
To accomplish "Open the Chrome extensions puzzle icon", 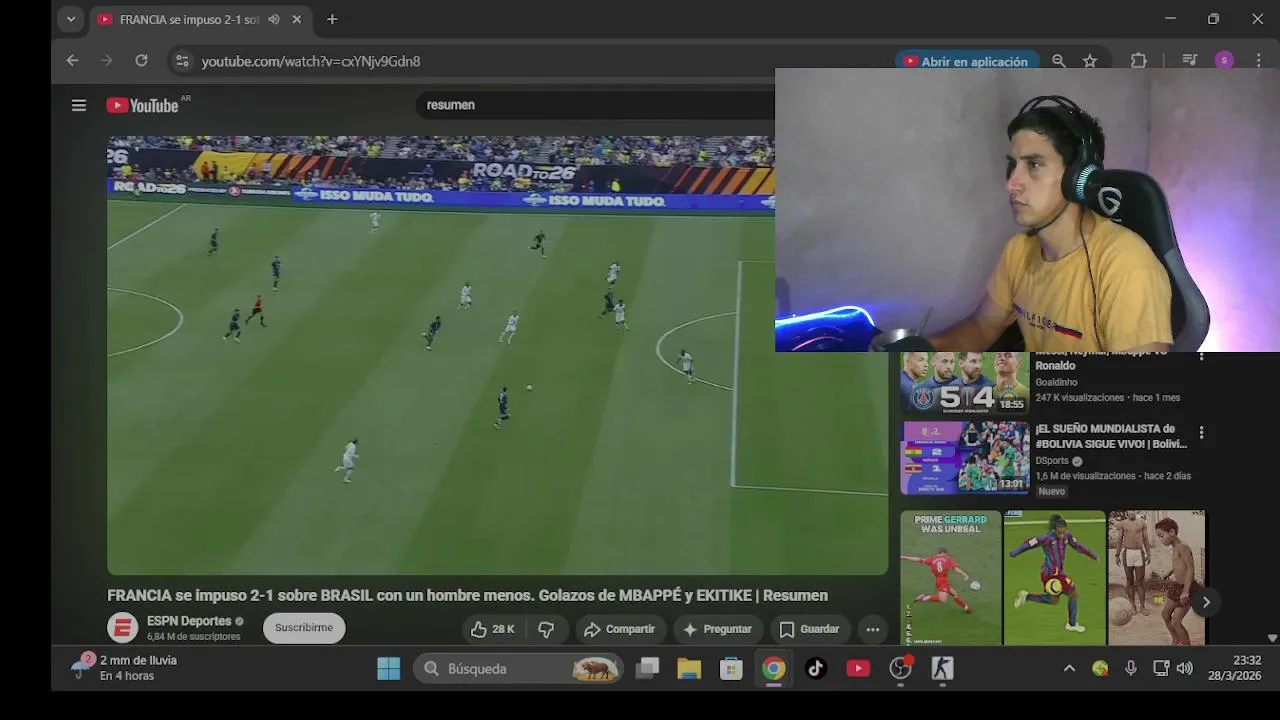I will click(x=1138, y=61).
